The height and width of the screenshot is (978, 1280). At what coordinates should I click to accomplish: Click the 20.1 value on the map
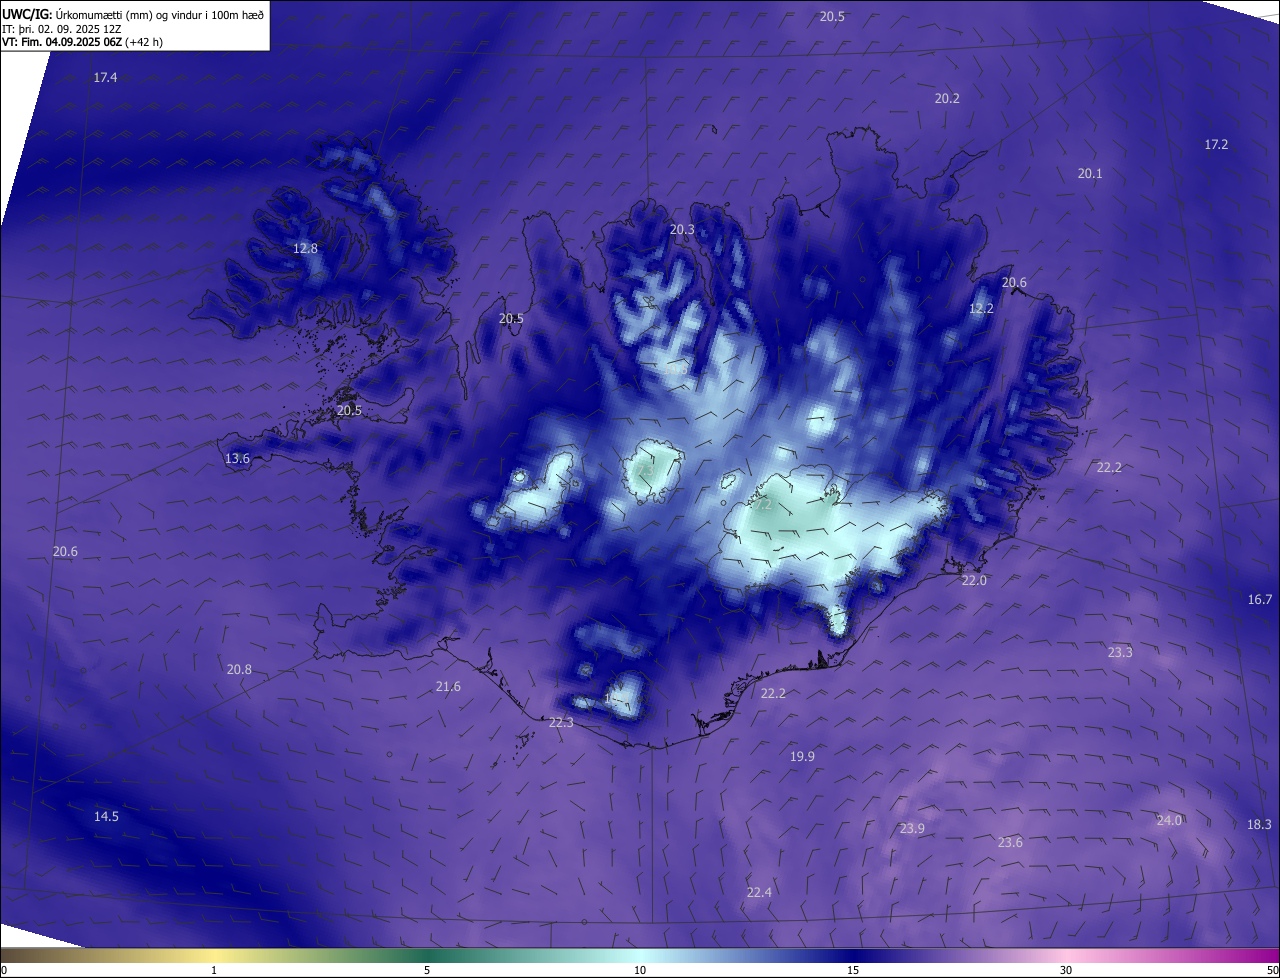coord(1090,173)
